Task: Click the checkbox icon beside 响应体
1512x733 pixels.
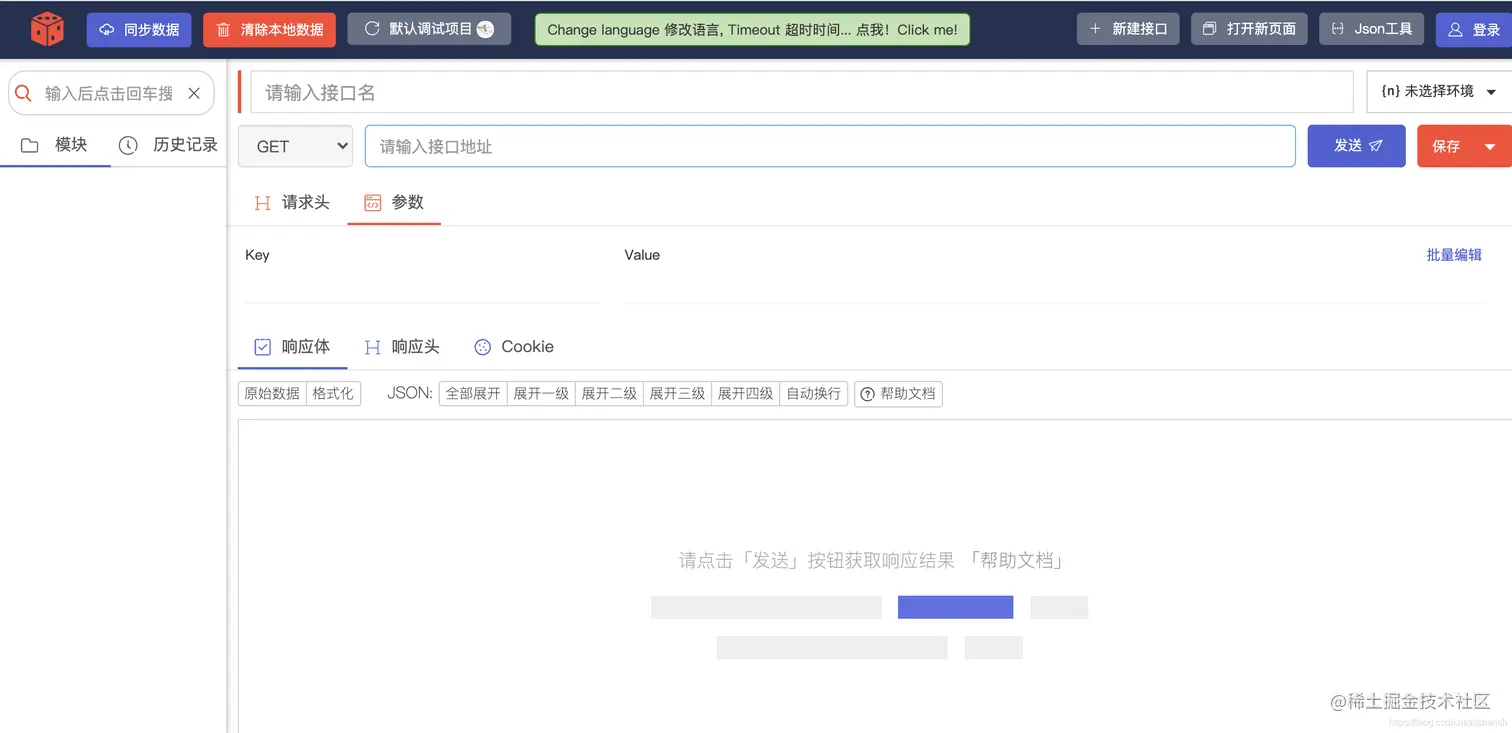Action: click(263, 347)
